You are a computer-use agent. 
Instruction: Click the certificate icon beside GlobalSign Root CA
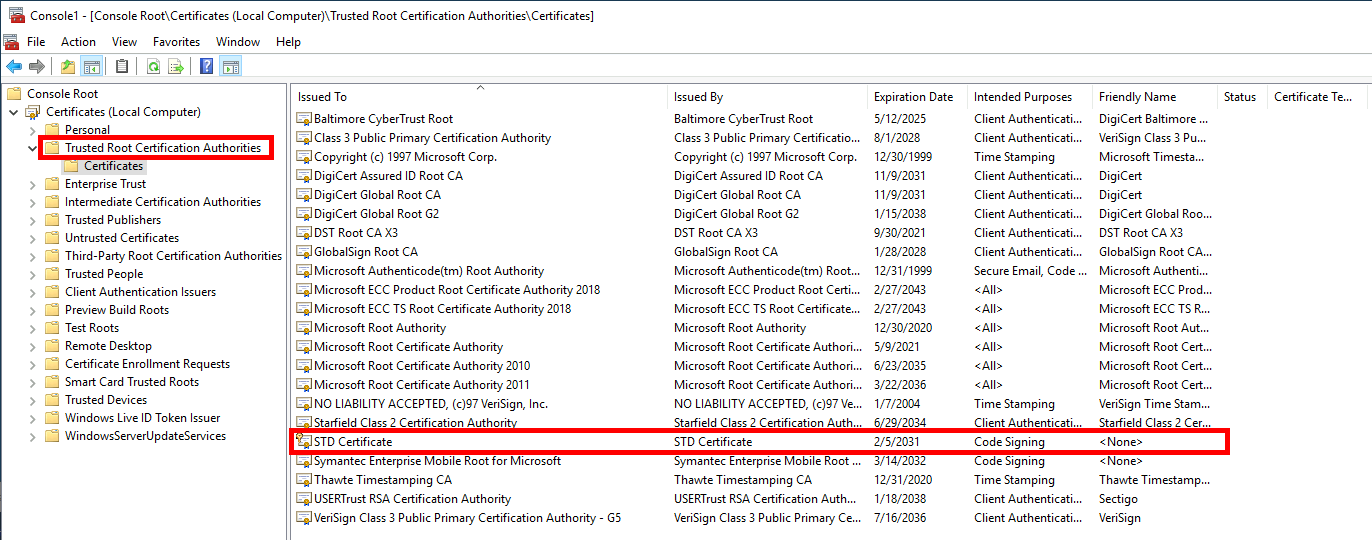point(304,252)
